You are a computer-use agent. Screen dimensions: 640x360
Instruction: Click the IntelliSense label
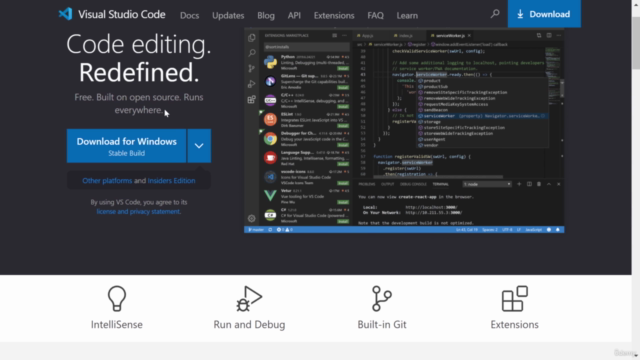coord(117,324)
